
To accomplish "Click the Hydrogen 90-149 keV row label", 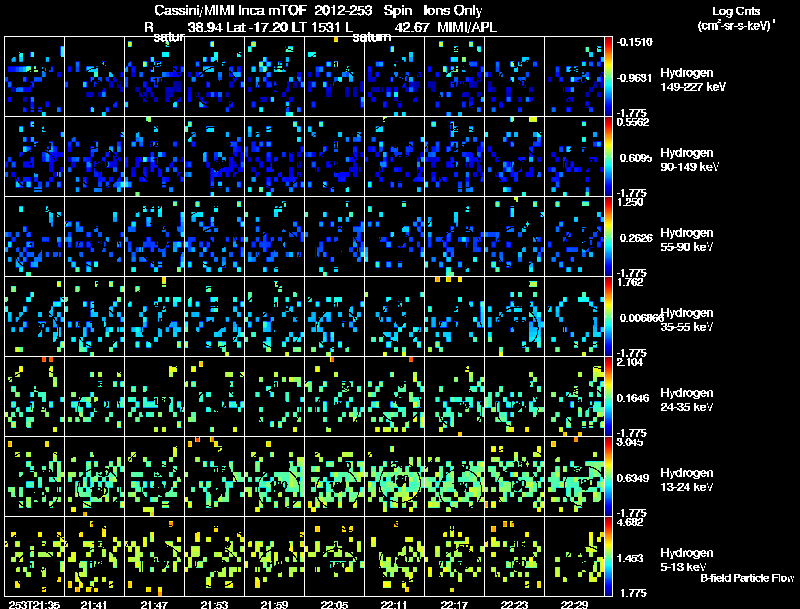I will (689, 160).
